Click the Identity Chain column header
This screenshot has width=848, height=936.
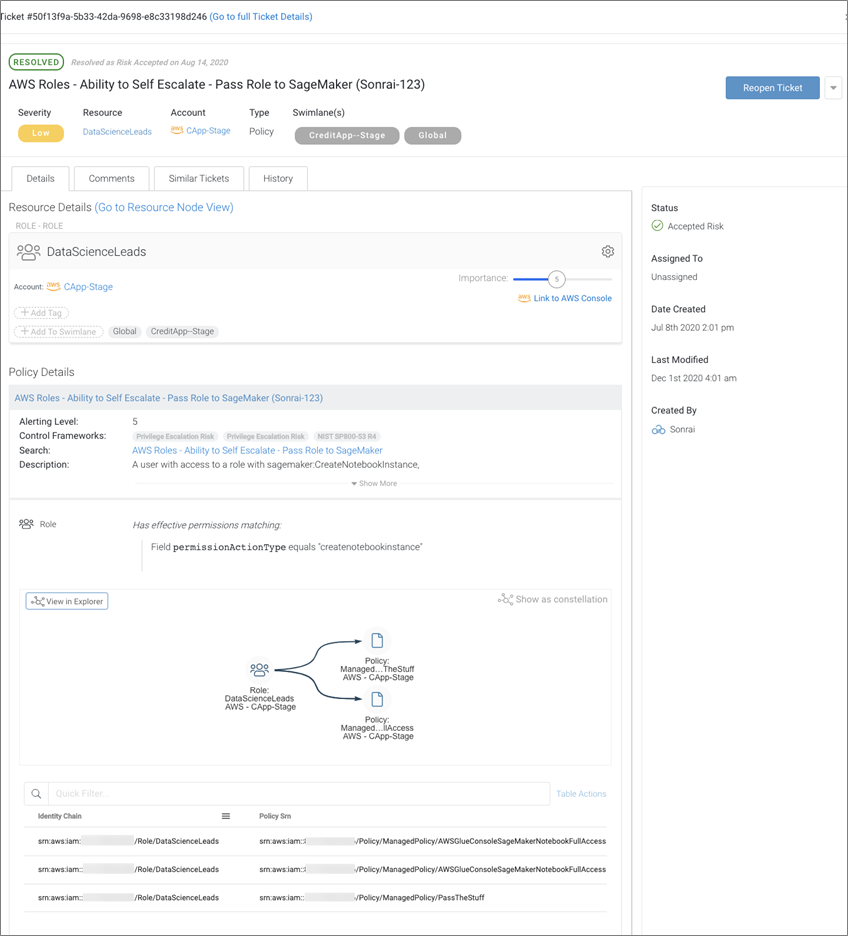pos(60,816)
